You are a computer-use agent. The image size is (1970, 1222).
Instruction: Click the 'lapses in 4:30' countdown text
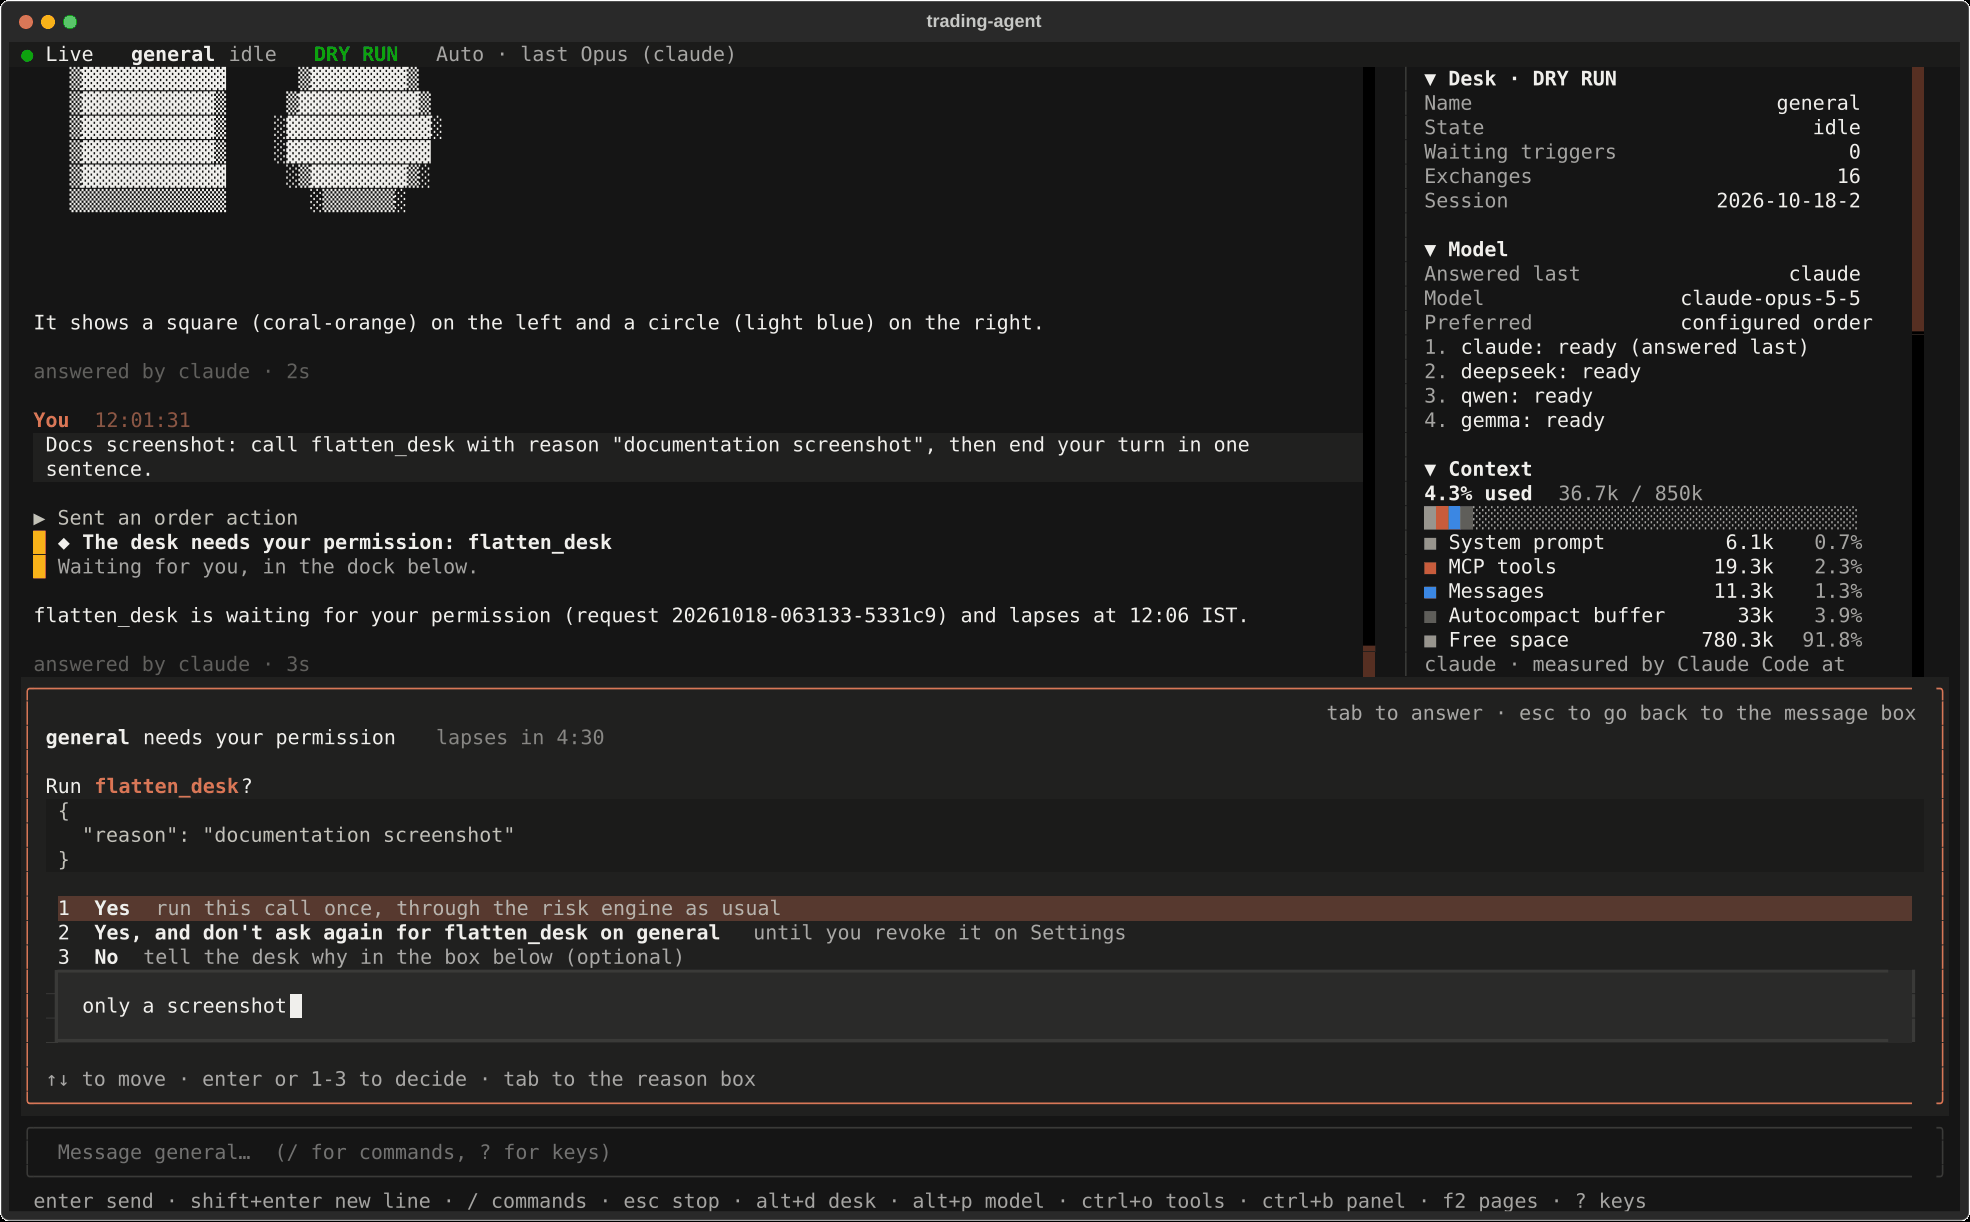point(520,738)
